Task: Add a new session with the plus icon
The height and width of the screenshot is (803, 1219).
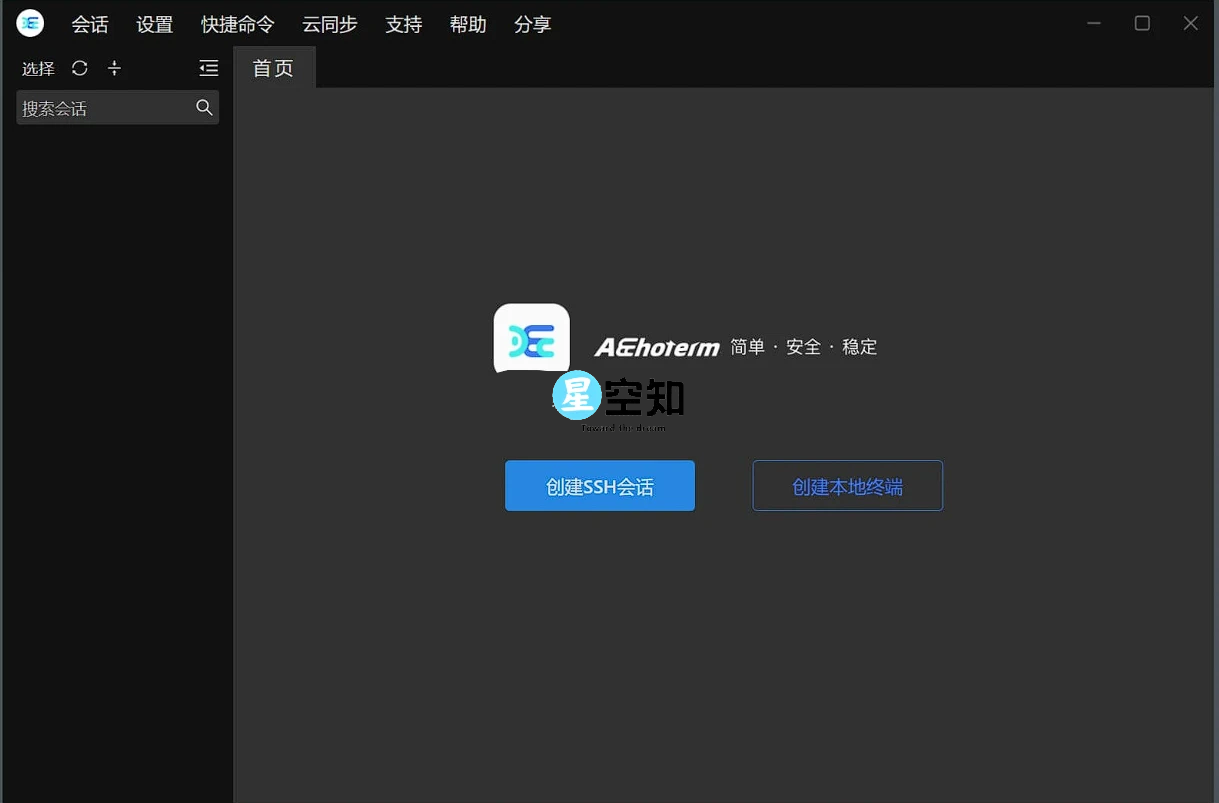Action: [114, 68]
